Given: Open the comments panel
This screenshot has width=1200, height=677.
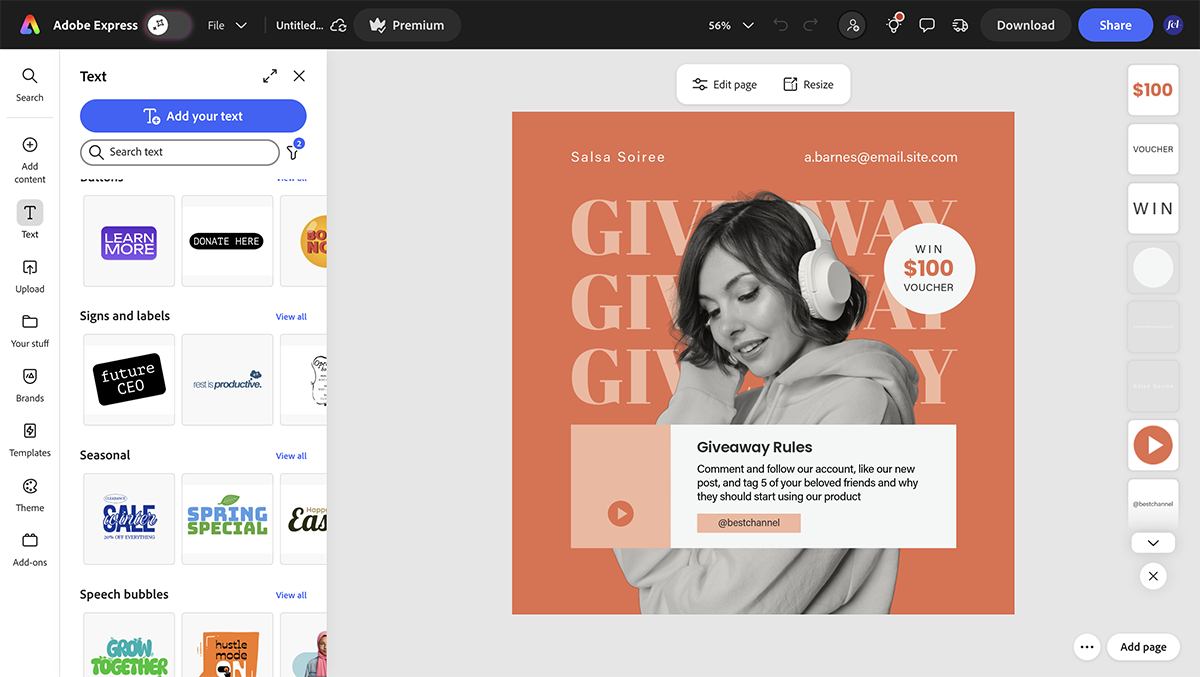Looking at the screenshot, I should pyautogui.click(x=926, y=24).
